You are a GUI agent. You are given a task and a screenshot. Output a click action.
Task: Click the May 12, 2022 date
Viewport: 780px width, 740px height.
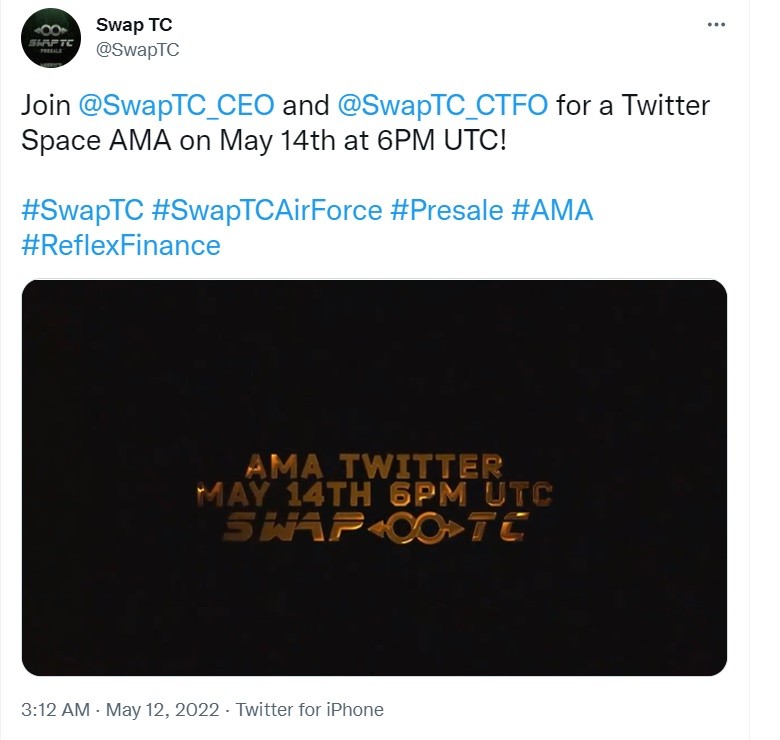tap(162, 710)
